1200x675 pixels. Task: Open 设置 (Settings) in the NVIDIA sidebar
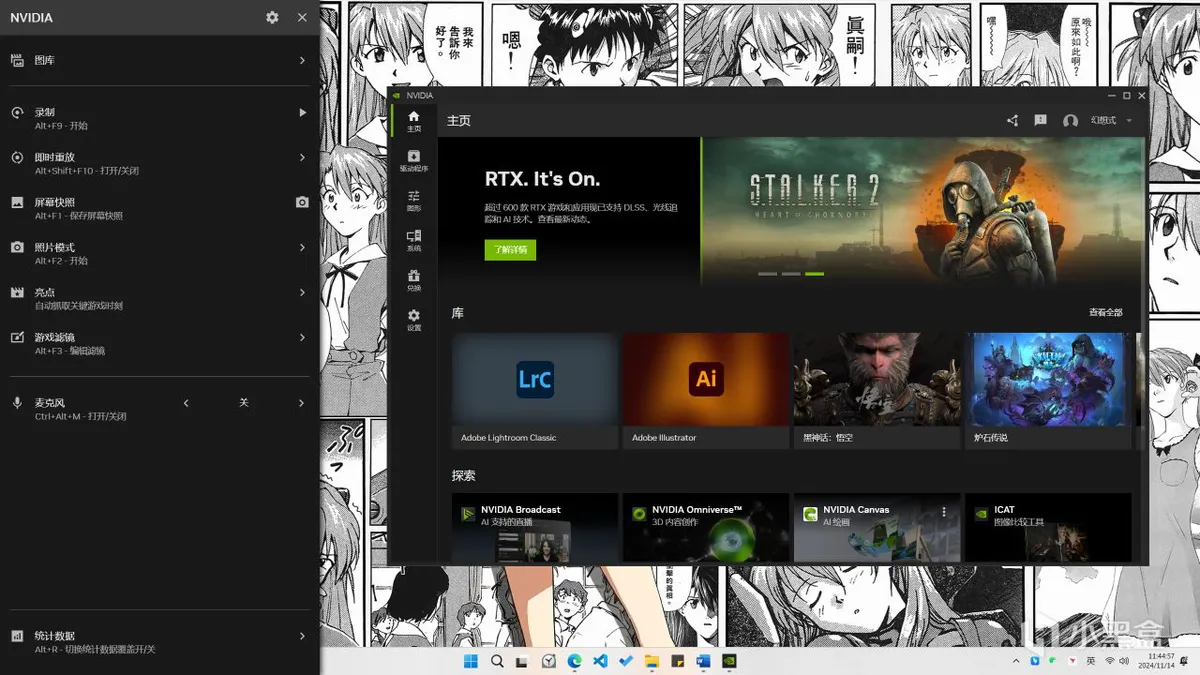click(x=413, y=320)
